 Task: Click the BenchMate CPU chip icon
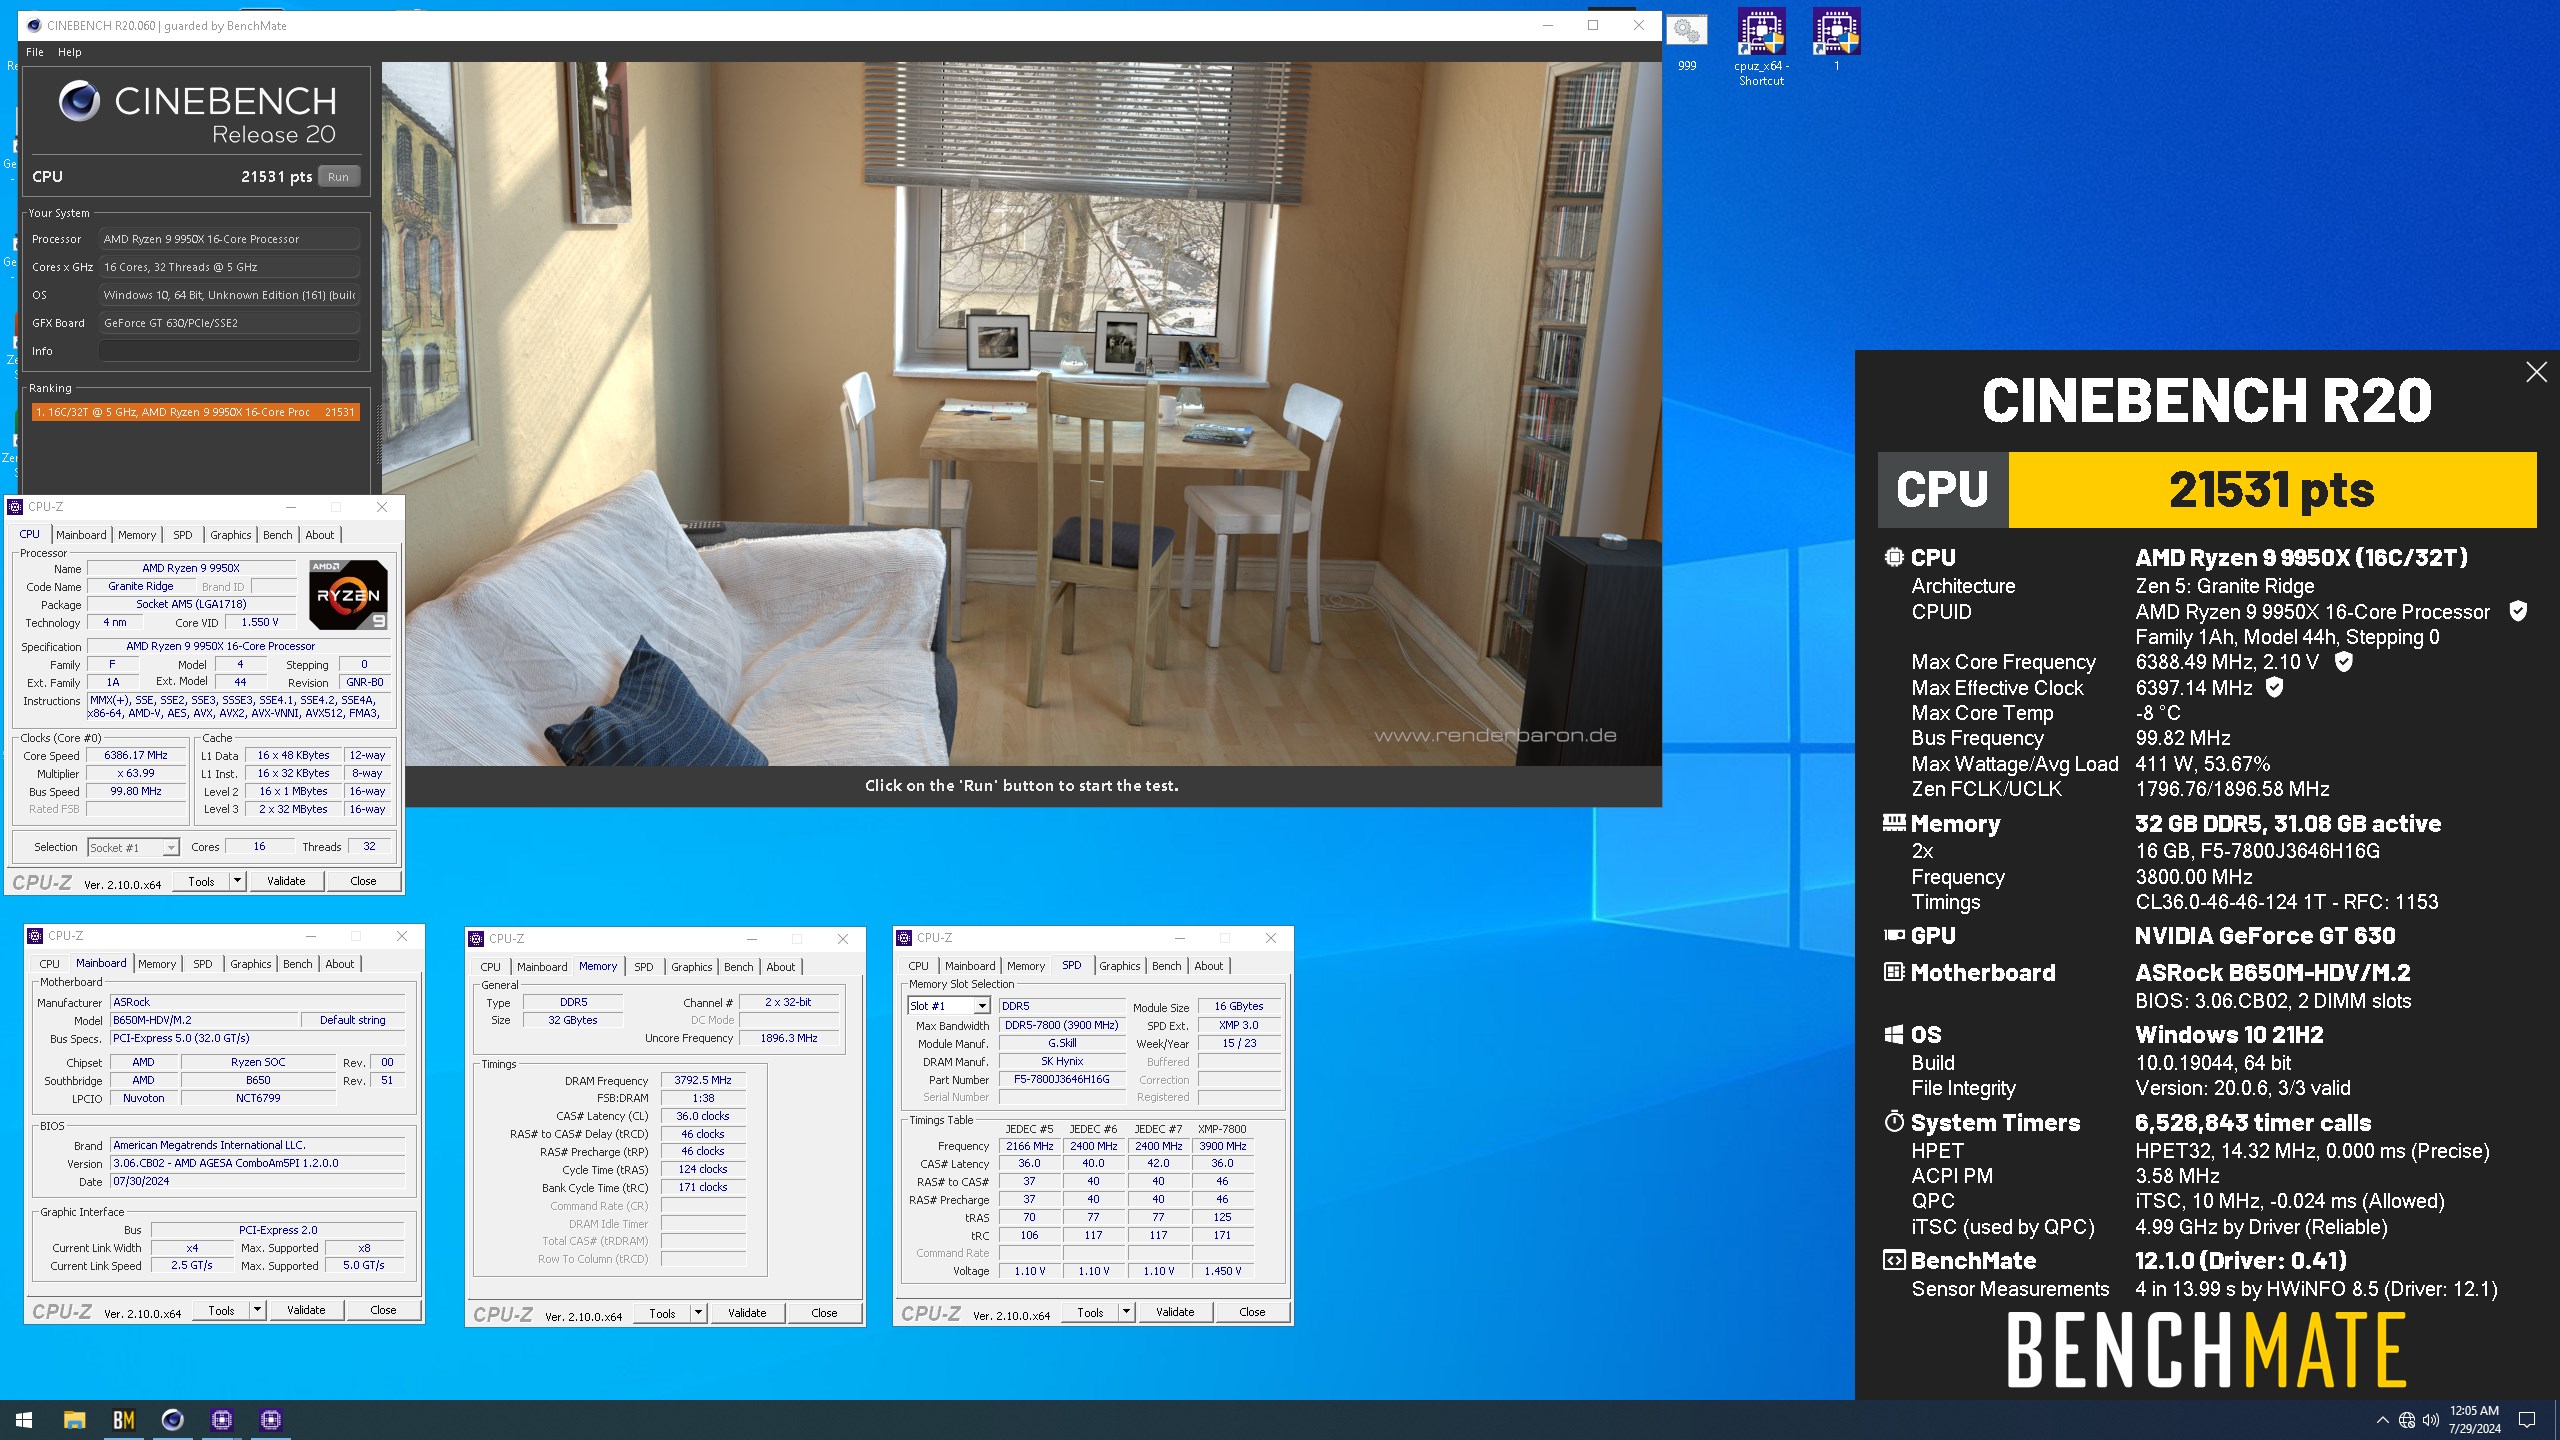tap(1893, 557)
